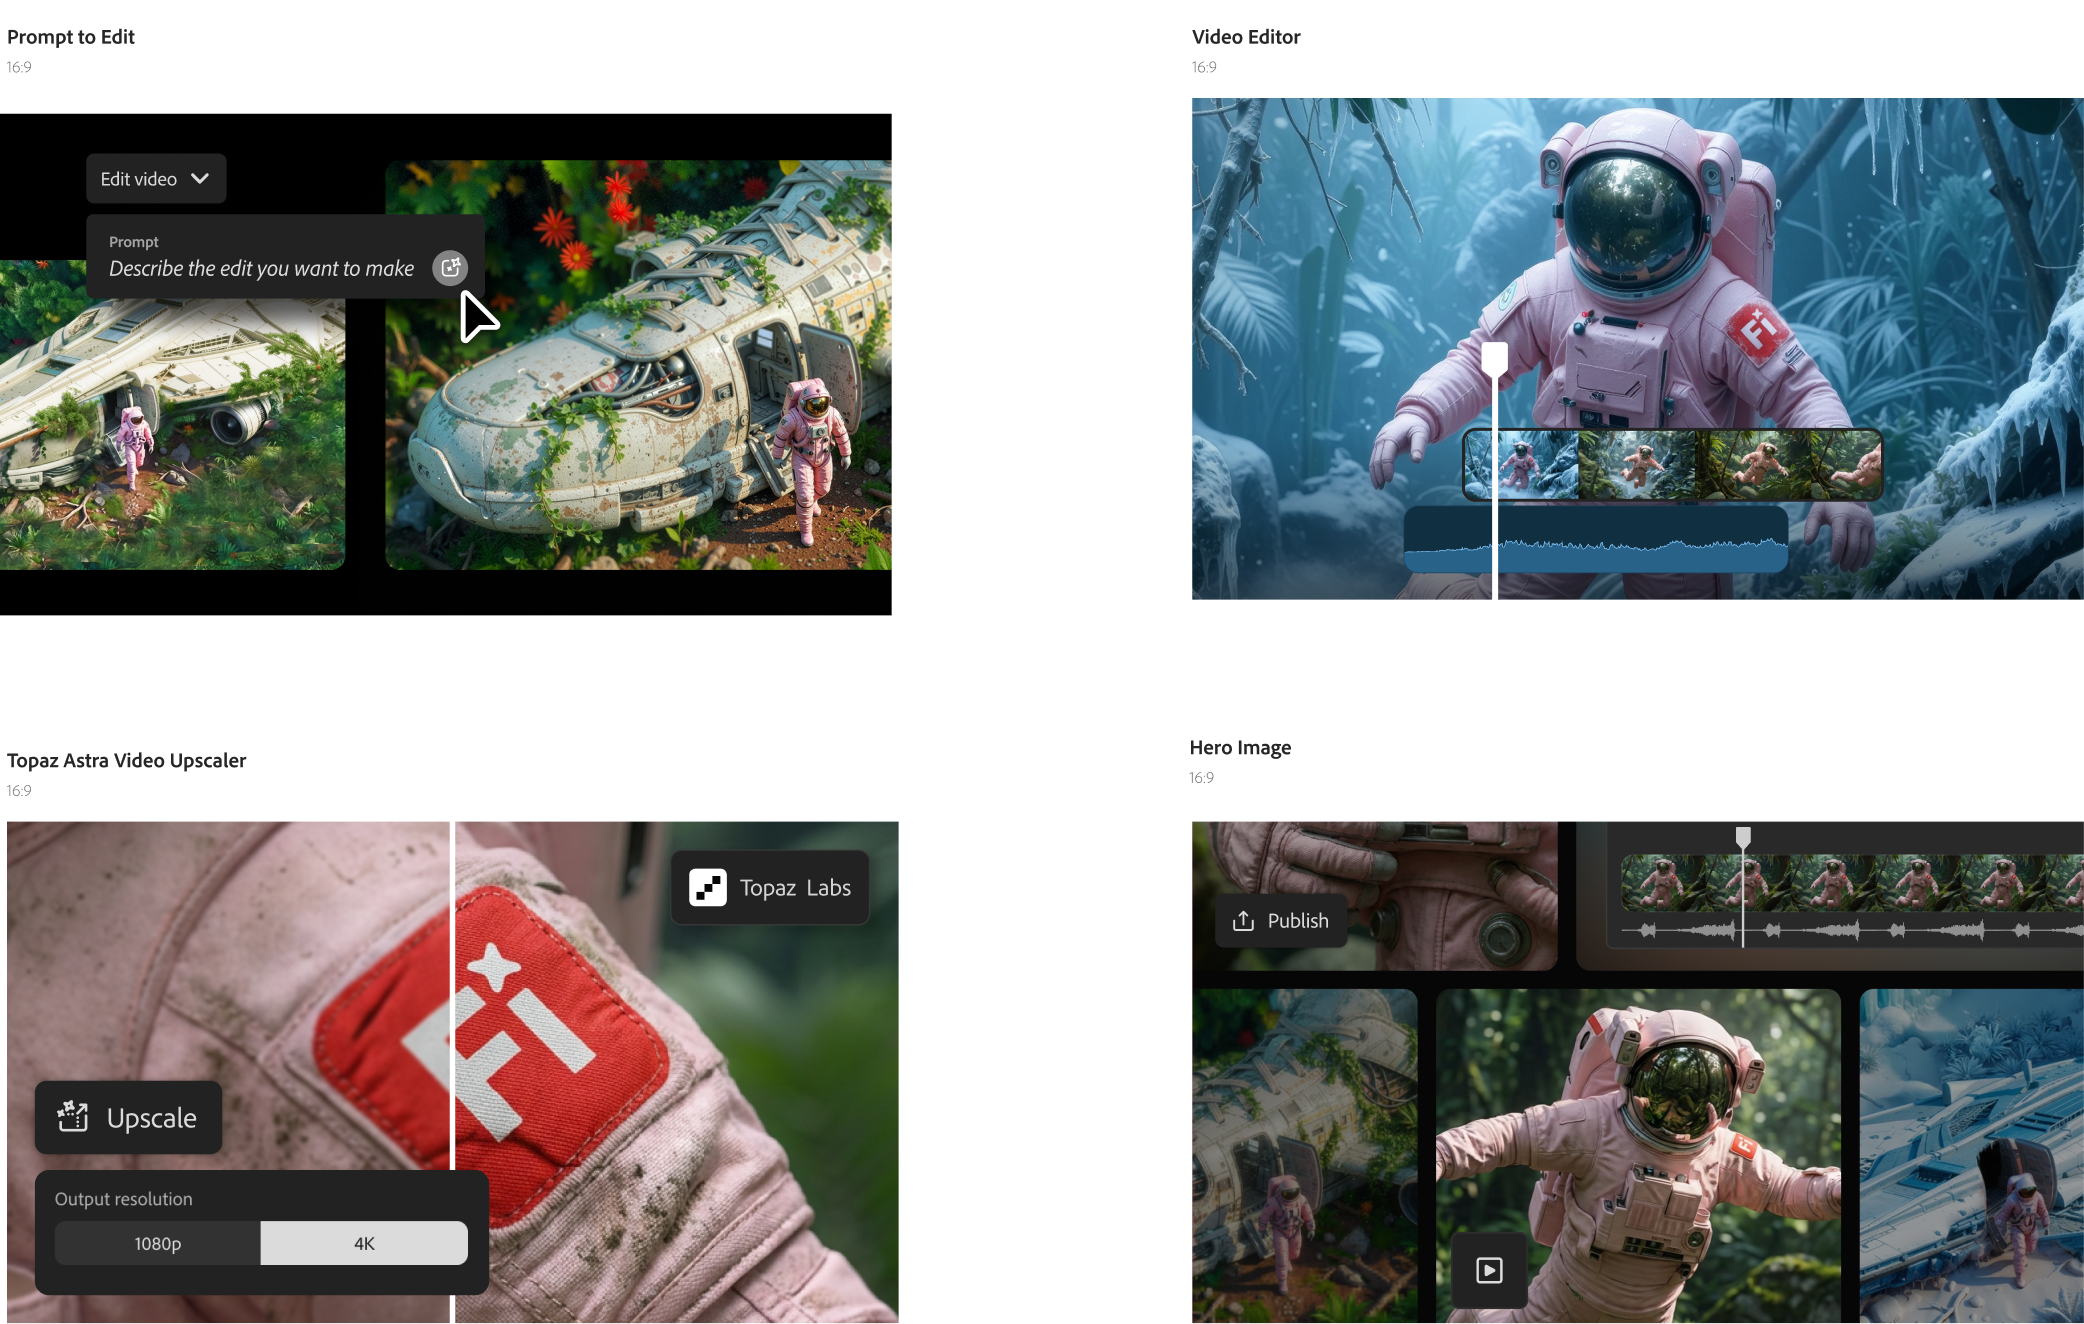Image resolution: width=2084 pixels, height=1324 pixels.
Task: Click the 'Output resolution' label
Action: coord(123,1198)
